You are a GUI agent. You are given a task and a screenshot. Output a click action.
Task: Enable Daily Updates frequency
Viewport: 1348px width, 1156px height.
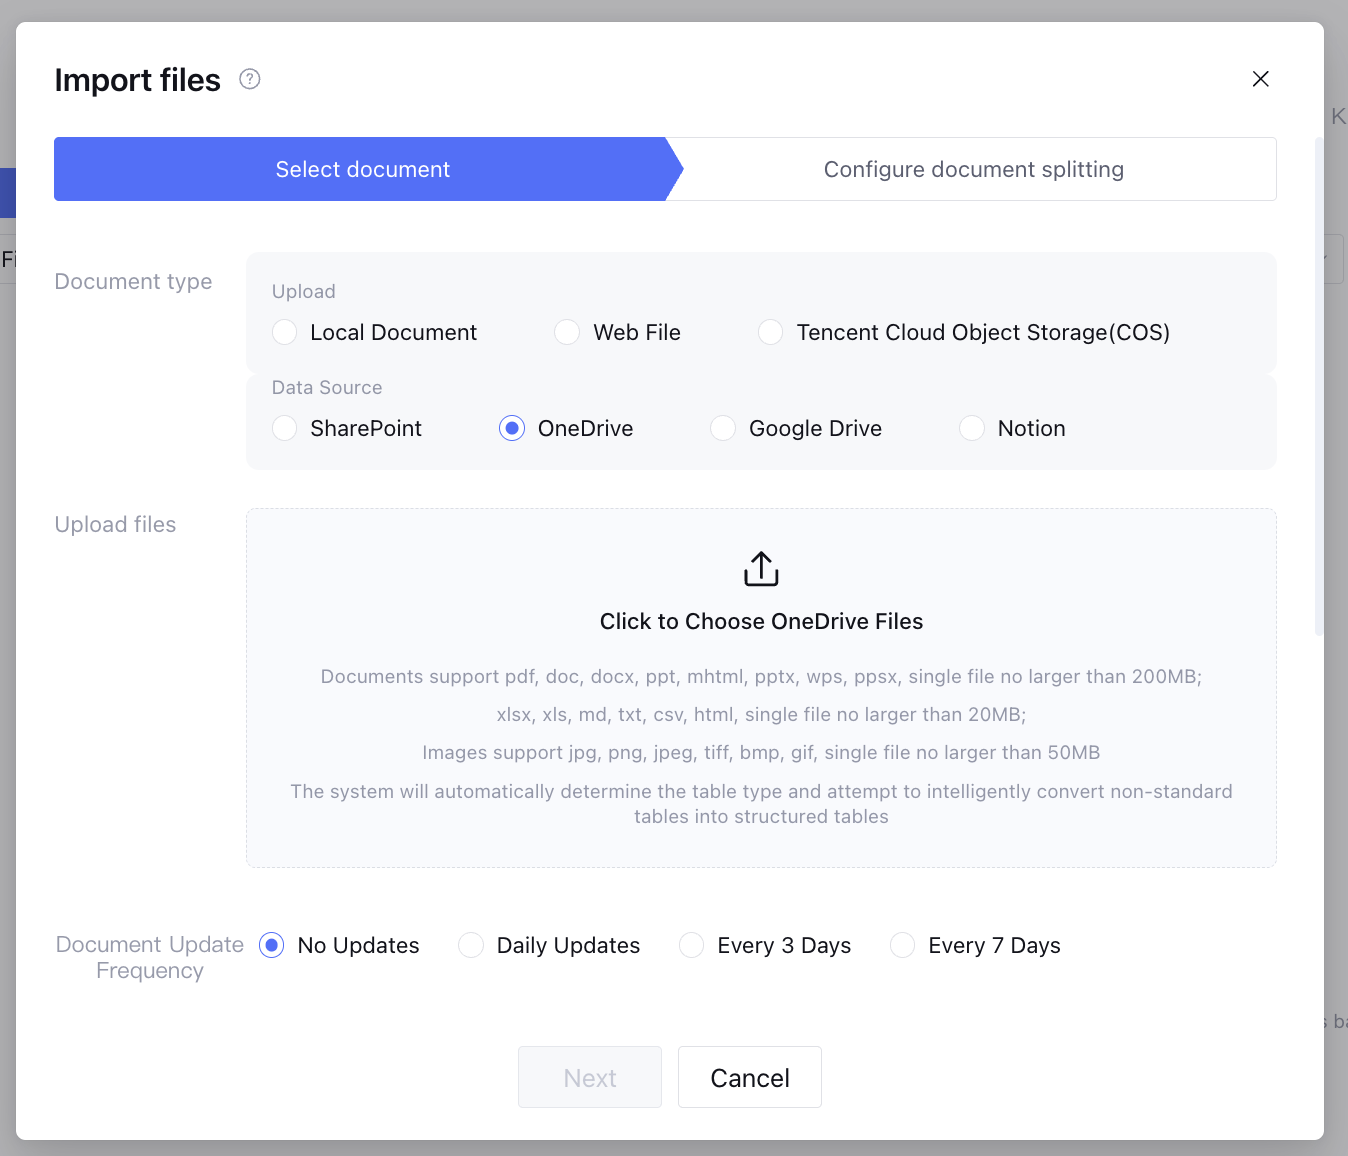(x=471, y=945)
